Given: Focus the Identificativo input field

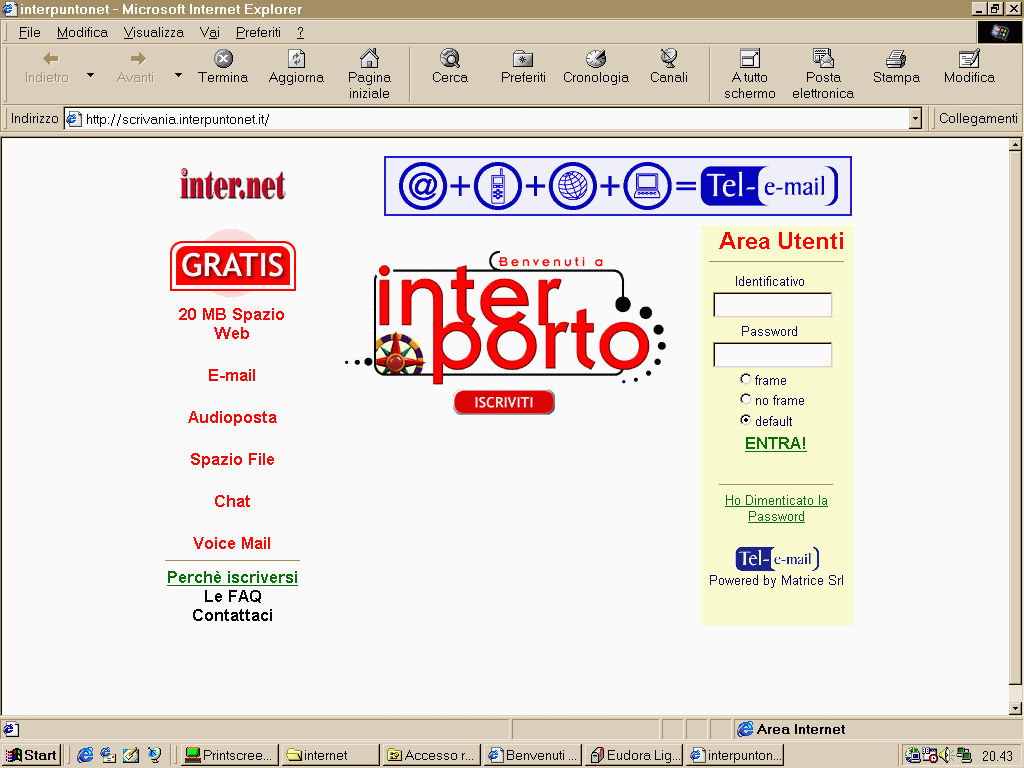Looking at the screenshot, I should pos(773,305).
